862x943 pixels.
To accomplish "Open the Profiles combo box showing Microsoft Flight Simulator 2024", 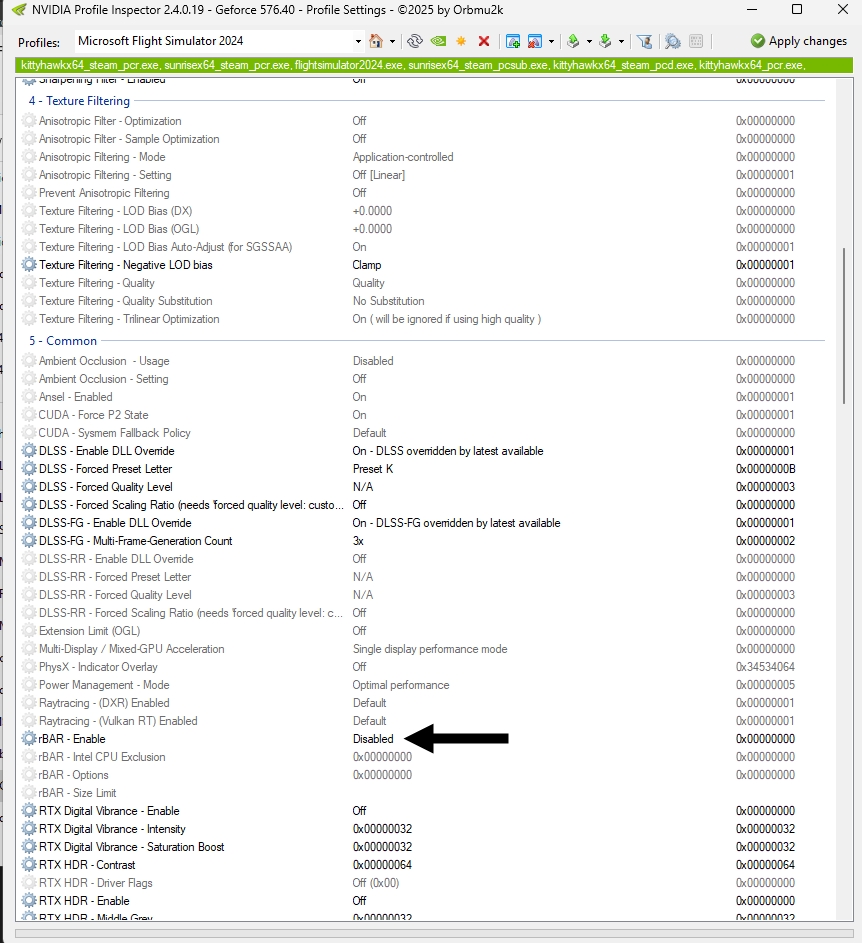I will tap(220, 41).
